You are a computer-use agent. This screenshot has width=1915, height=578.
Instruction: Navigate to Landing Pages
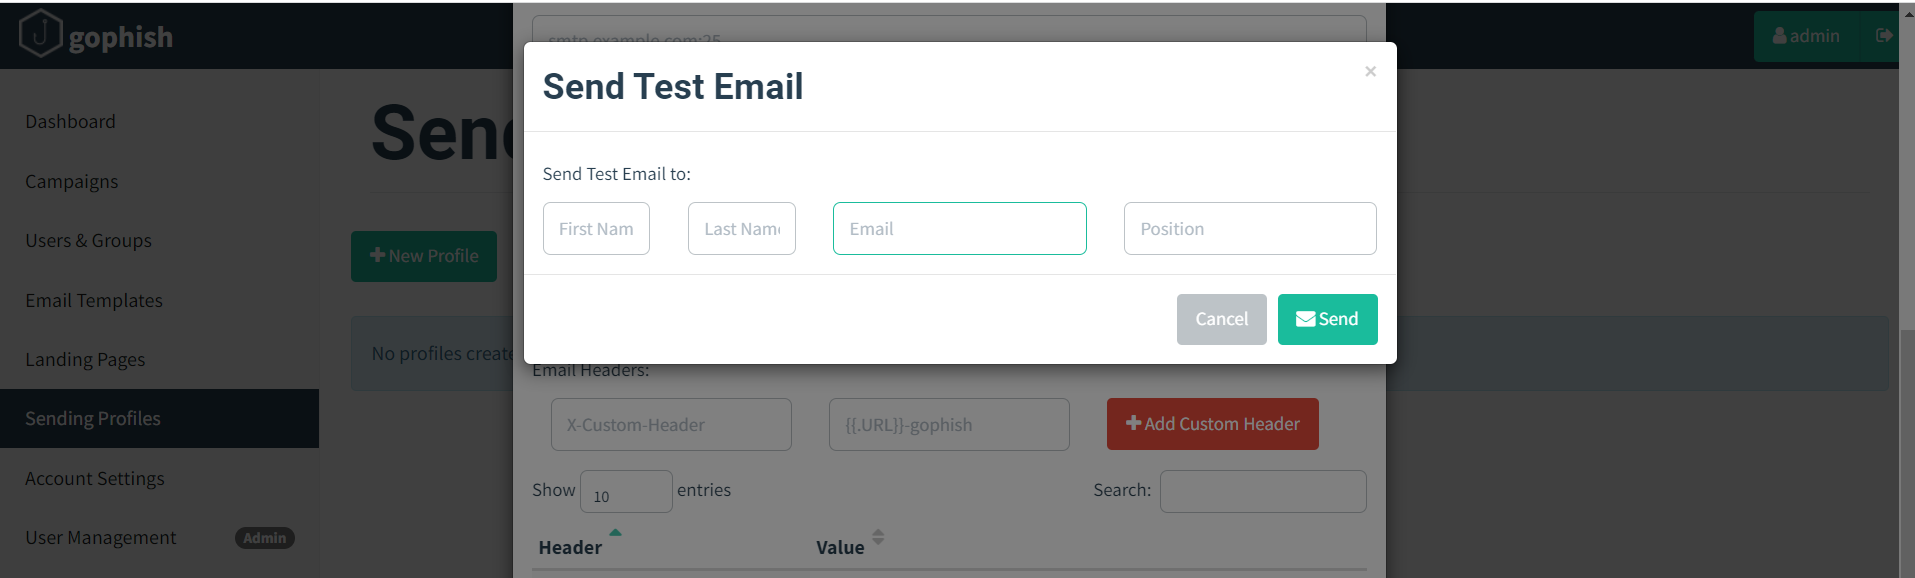coord(85,360)
